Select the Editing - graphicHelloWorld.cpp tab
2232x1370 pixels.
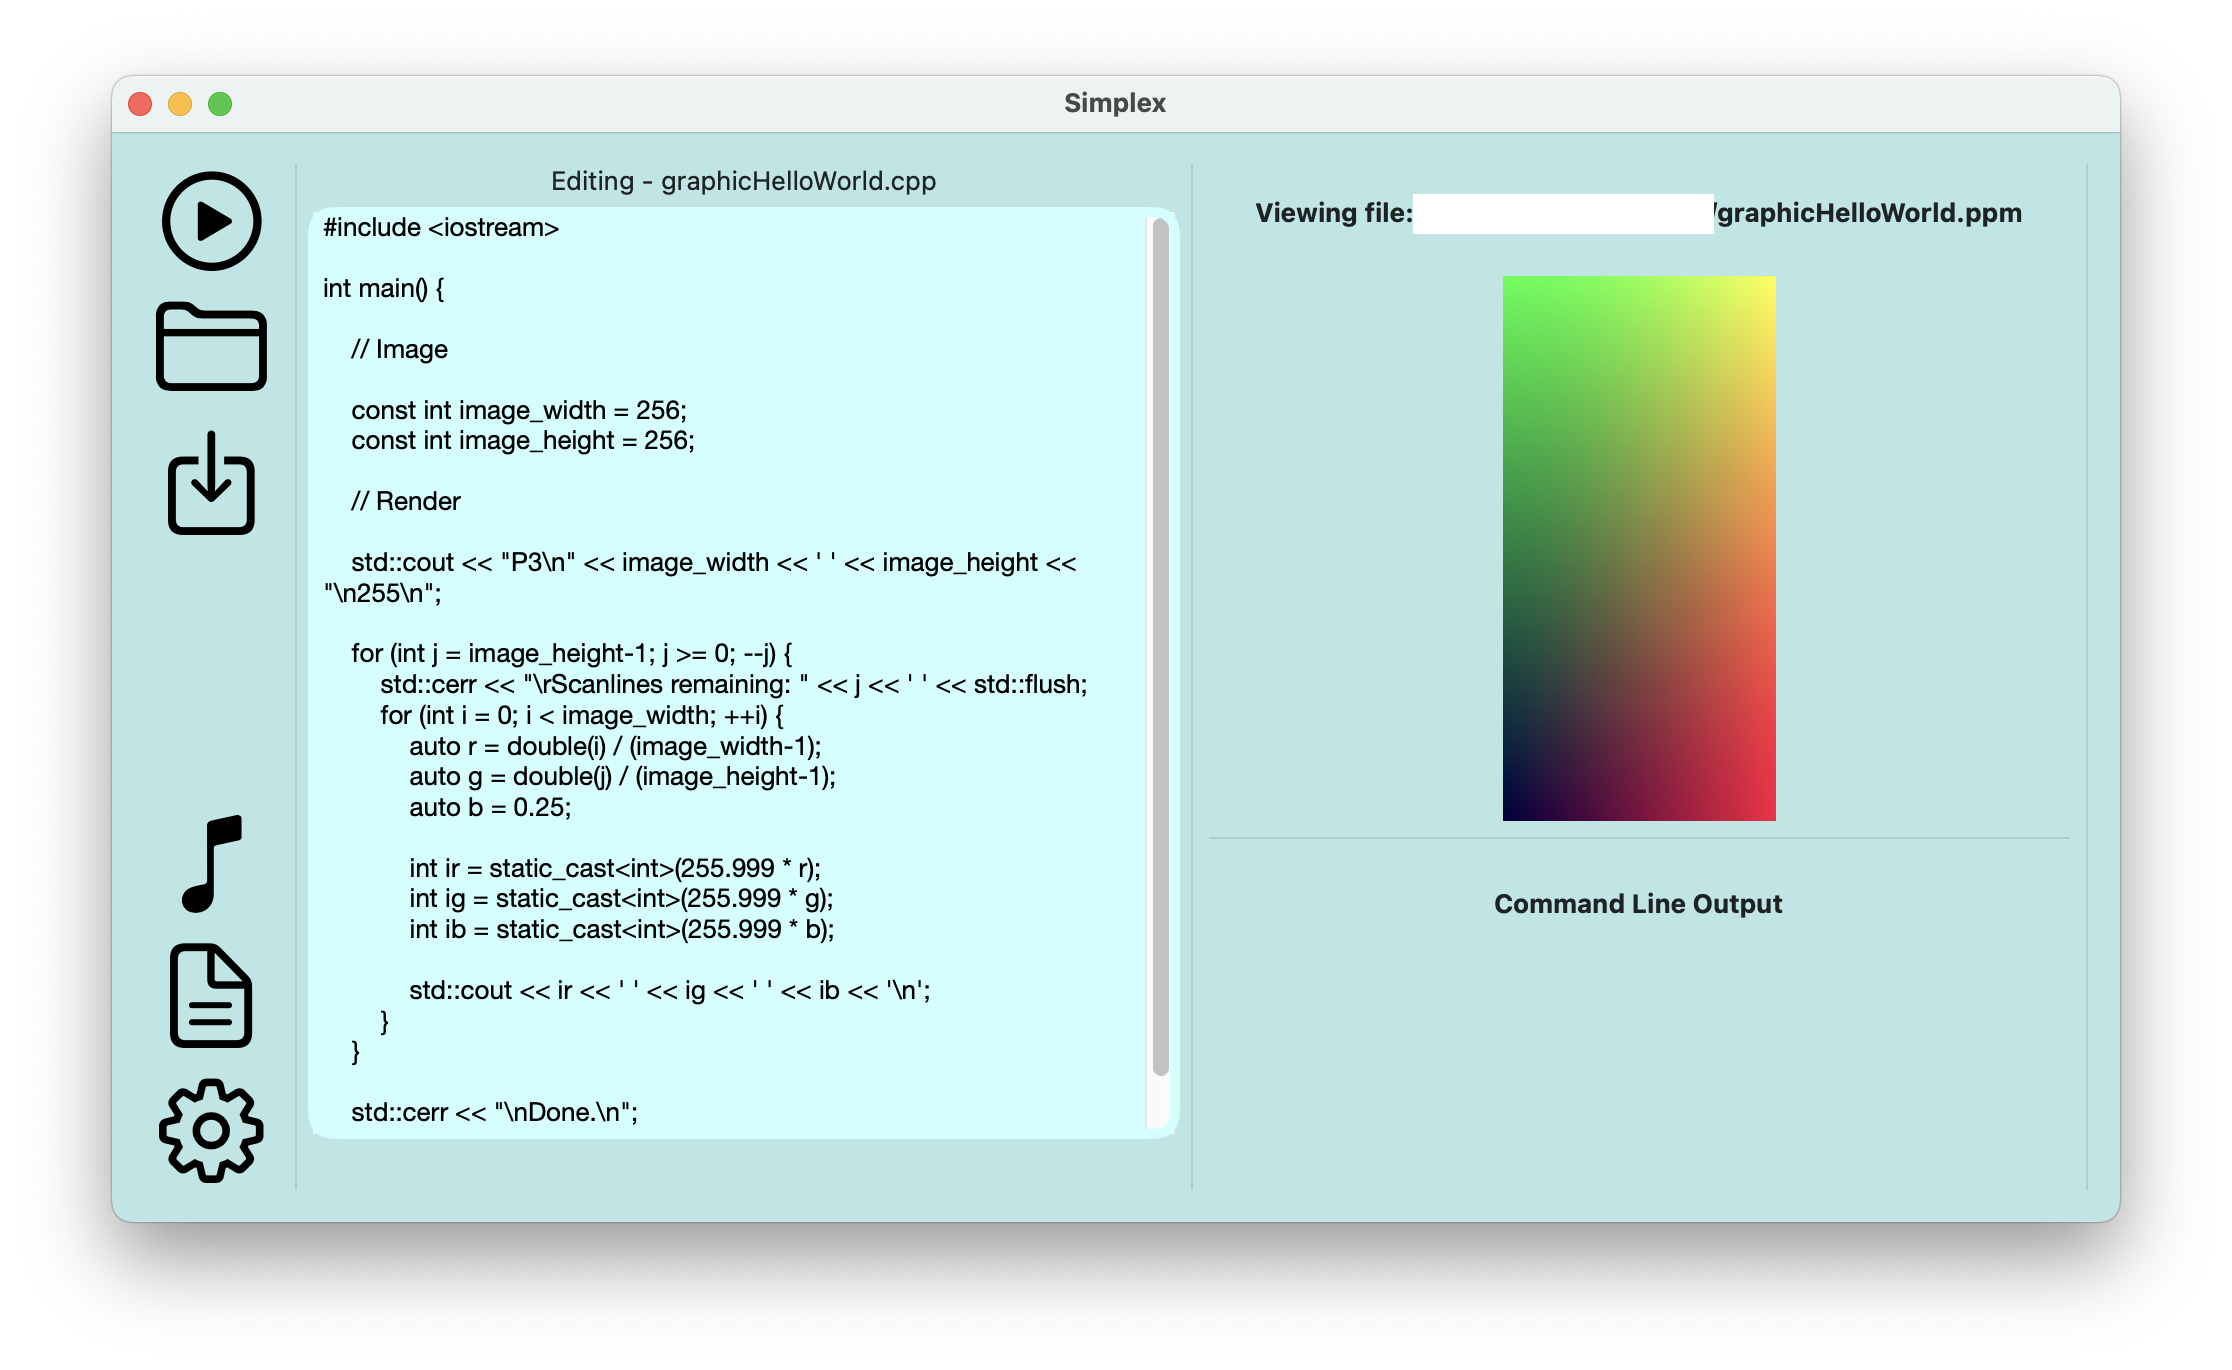(743, 181)
